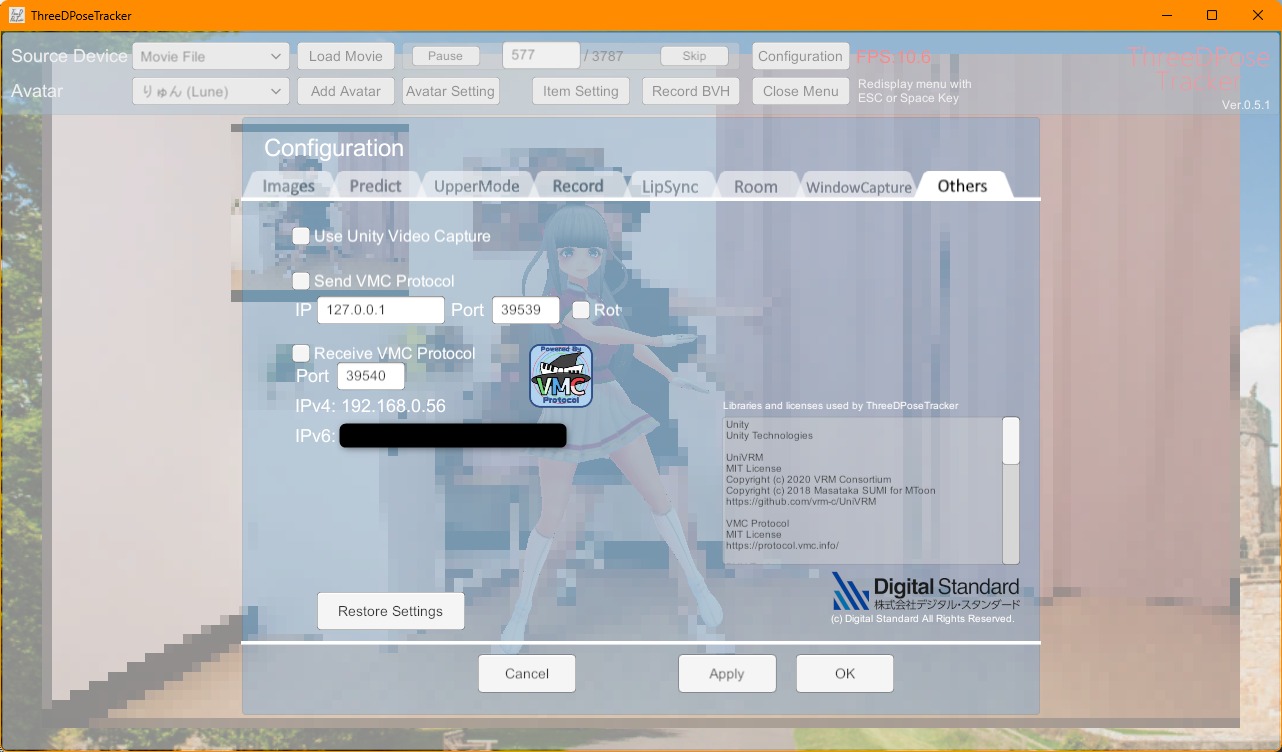The height and width of the screenshot is (752, 1282).
Task: Expand the Avatar selection dropdown
Action: (x=210, y=91)
